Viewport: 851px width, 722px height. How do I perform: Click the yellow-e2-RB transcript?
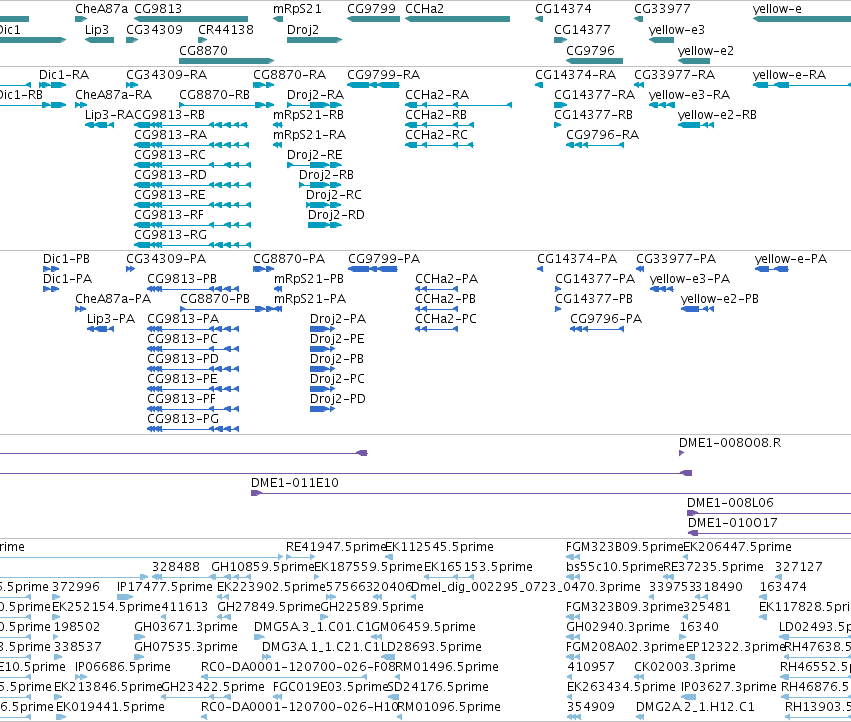[695, 125]
